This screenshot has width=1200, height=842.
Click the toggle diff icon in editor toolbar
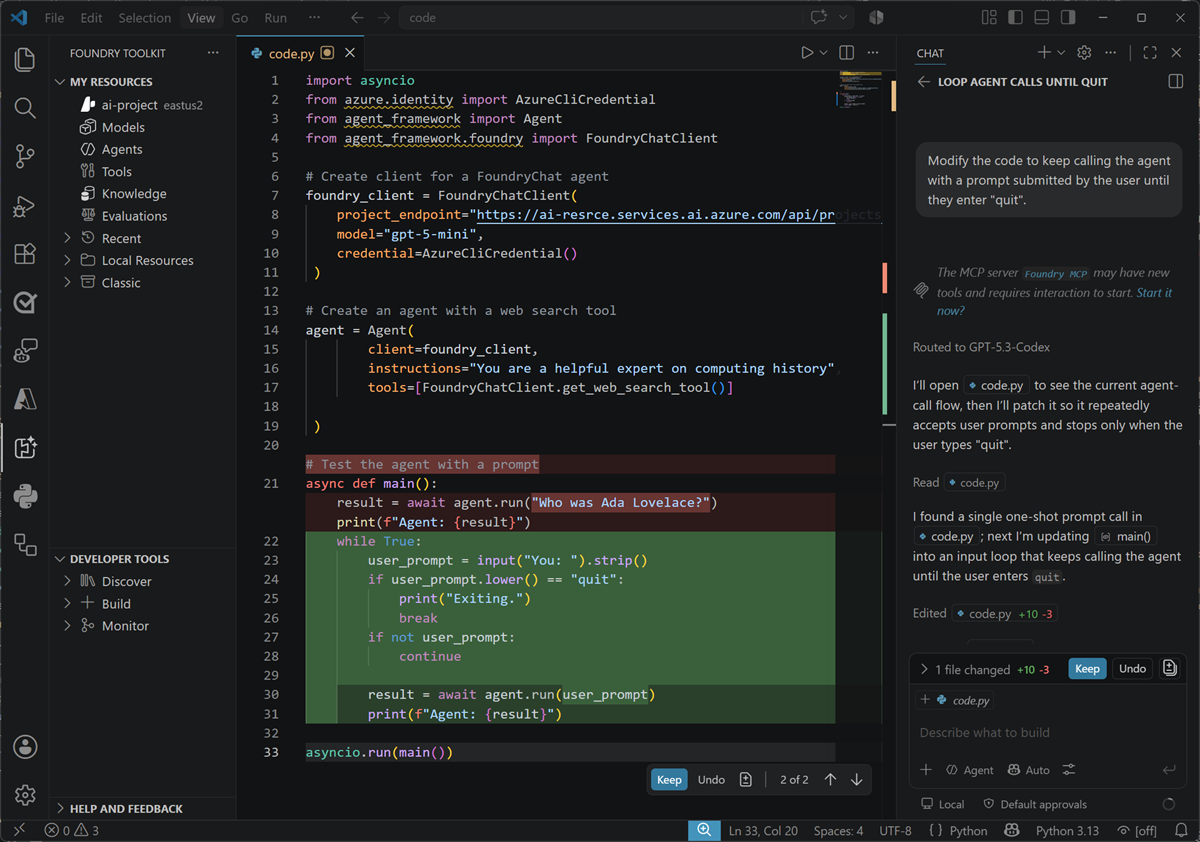pos(745,780)
